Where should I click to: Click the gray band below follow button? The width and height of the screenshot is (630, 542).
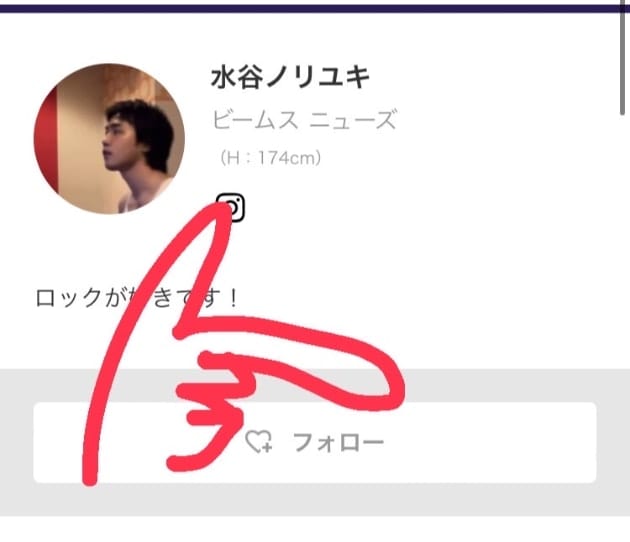point(315,499)
